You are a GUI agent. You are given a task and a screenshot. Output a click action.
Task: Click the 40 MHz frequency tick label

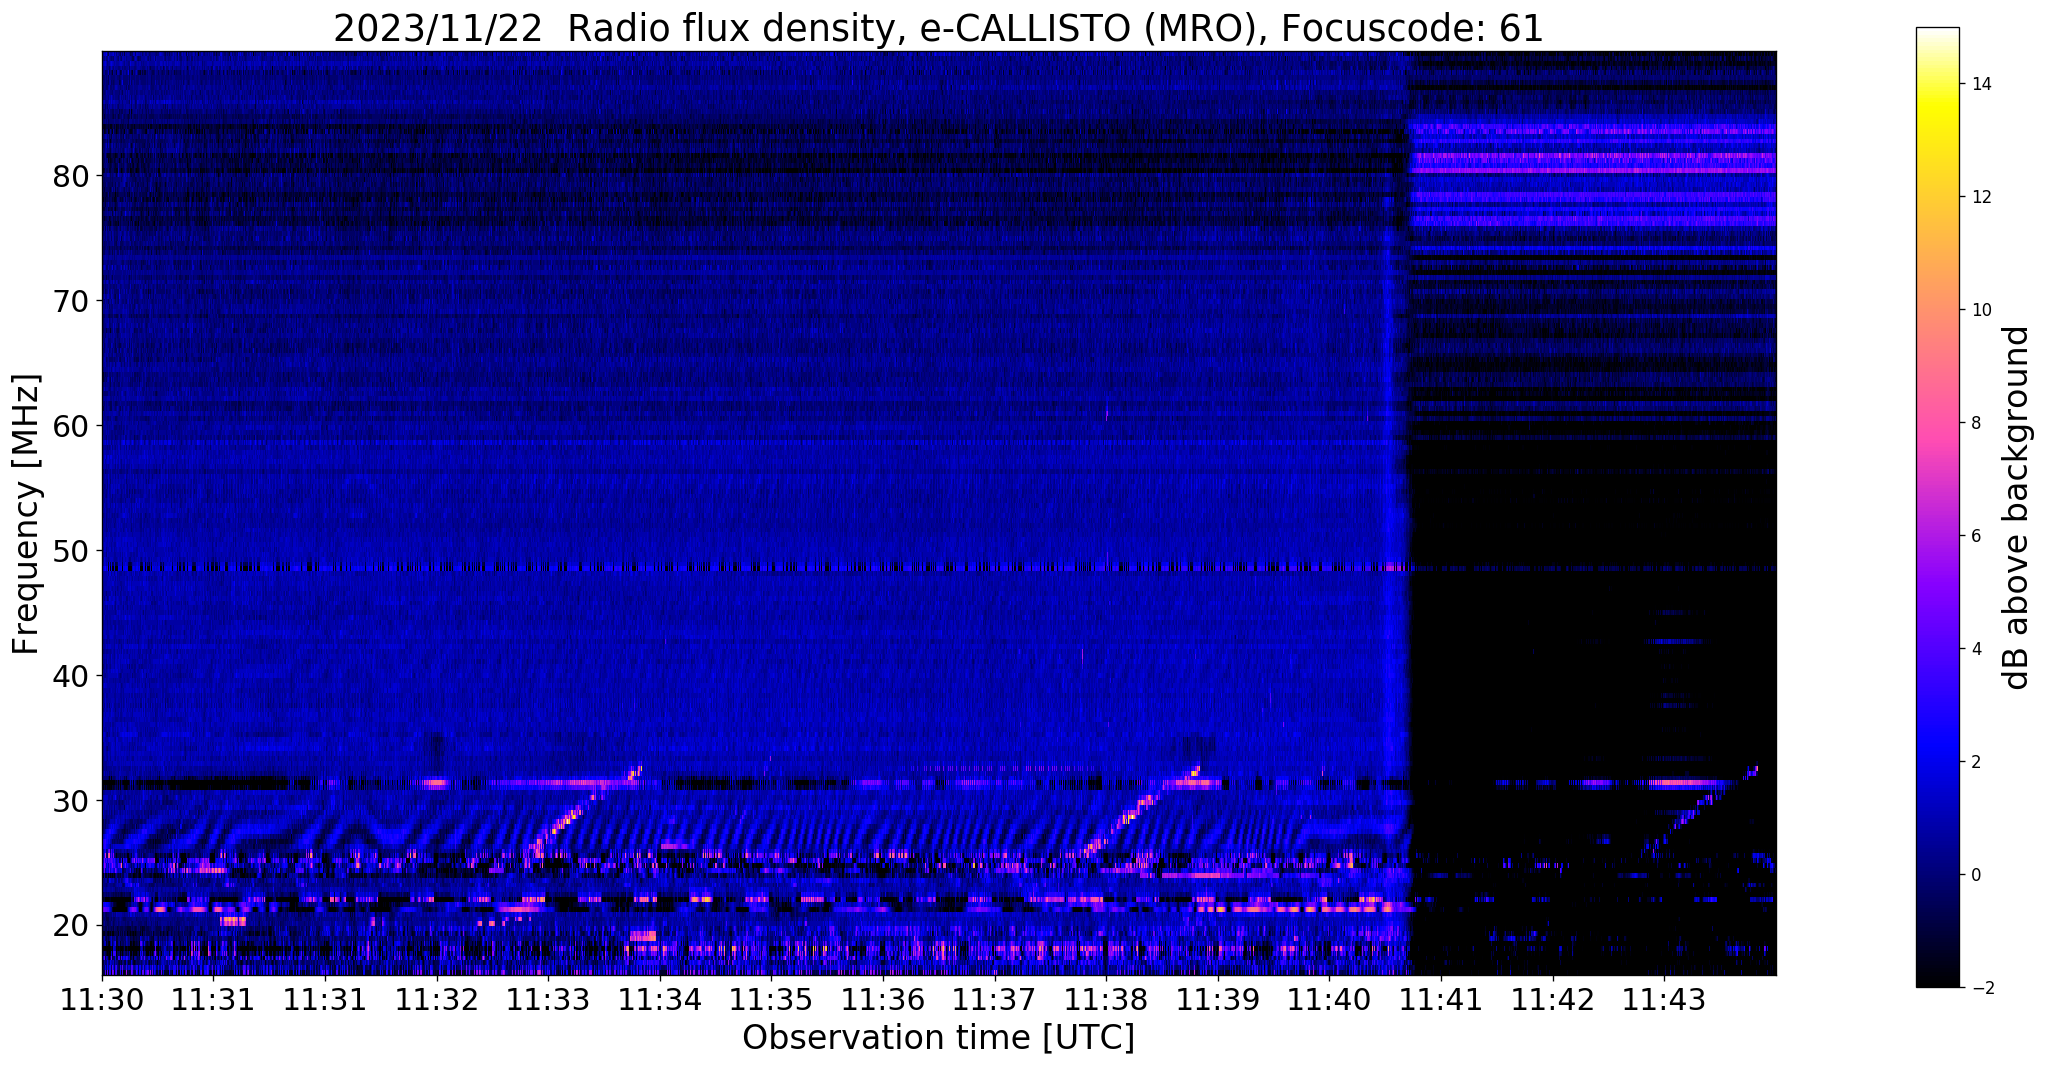point(71,676)
